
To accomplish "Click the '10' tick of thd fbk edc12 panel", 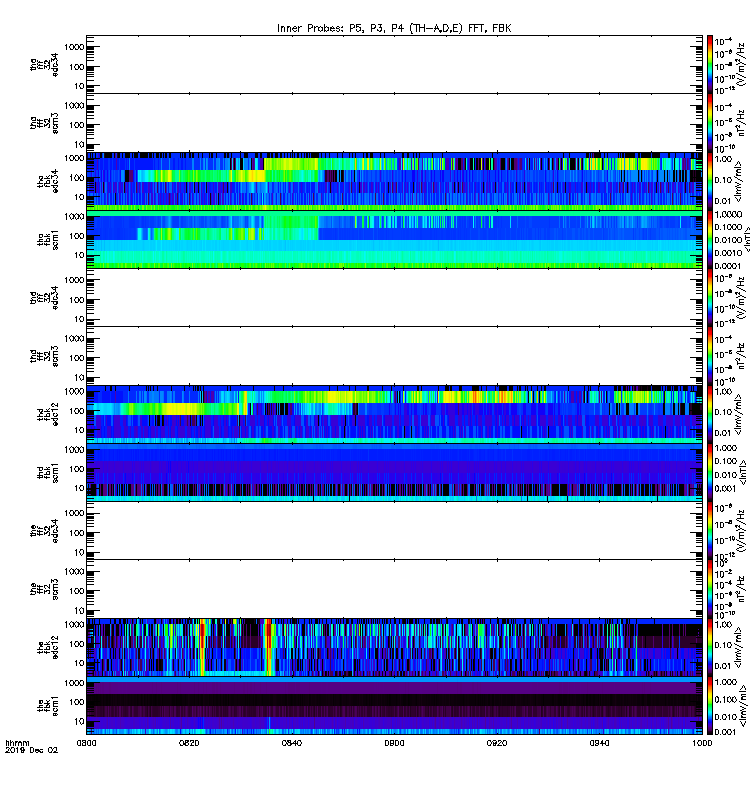I will 79,430.
